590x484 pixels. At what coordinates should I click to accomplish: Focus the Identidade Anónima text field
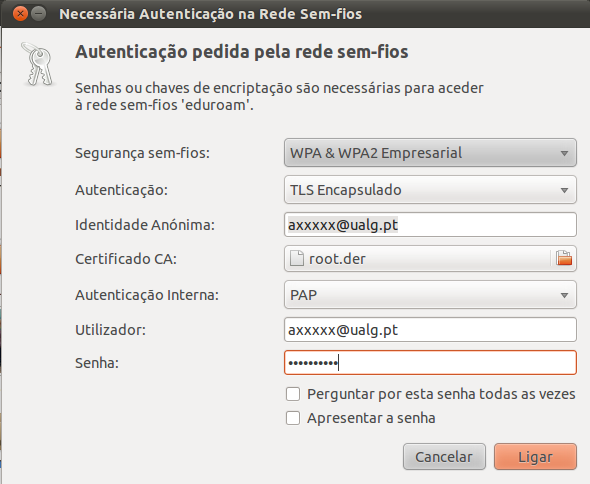430,225
